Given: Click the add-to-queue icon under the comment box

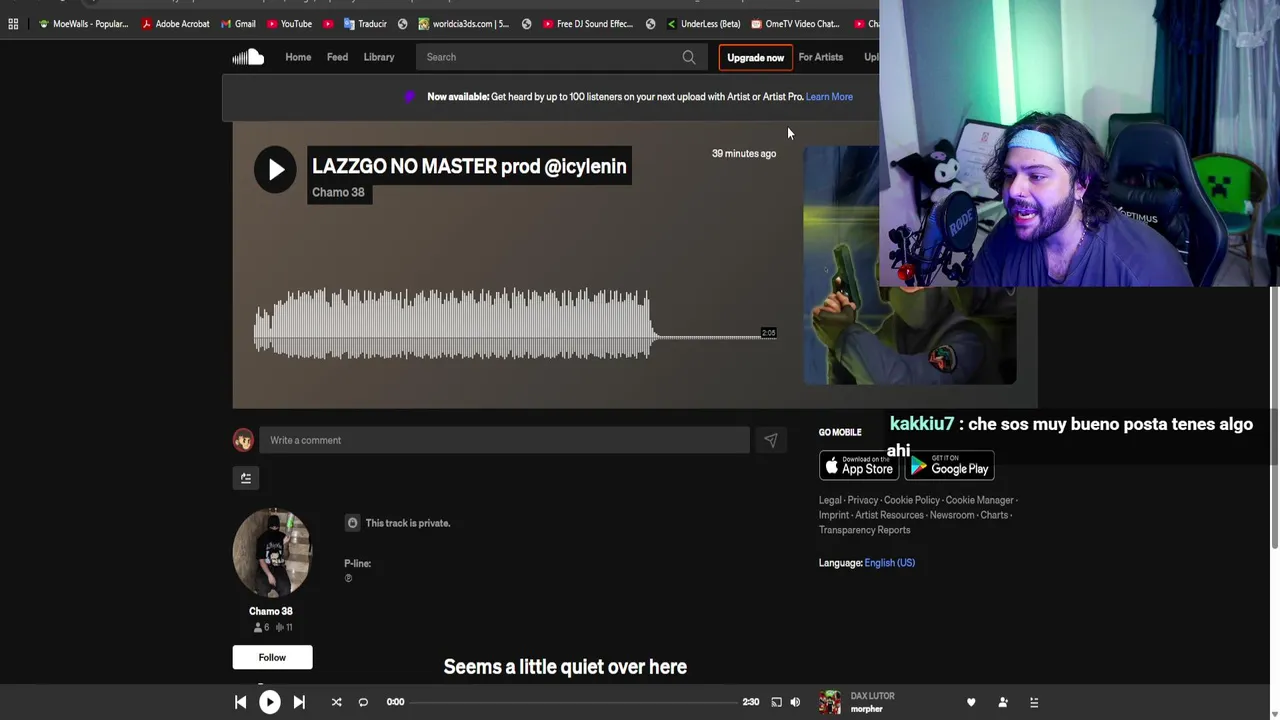Looking at the screenshot, I should click(246, 478).
